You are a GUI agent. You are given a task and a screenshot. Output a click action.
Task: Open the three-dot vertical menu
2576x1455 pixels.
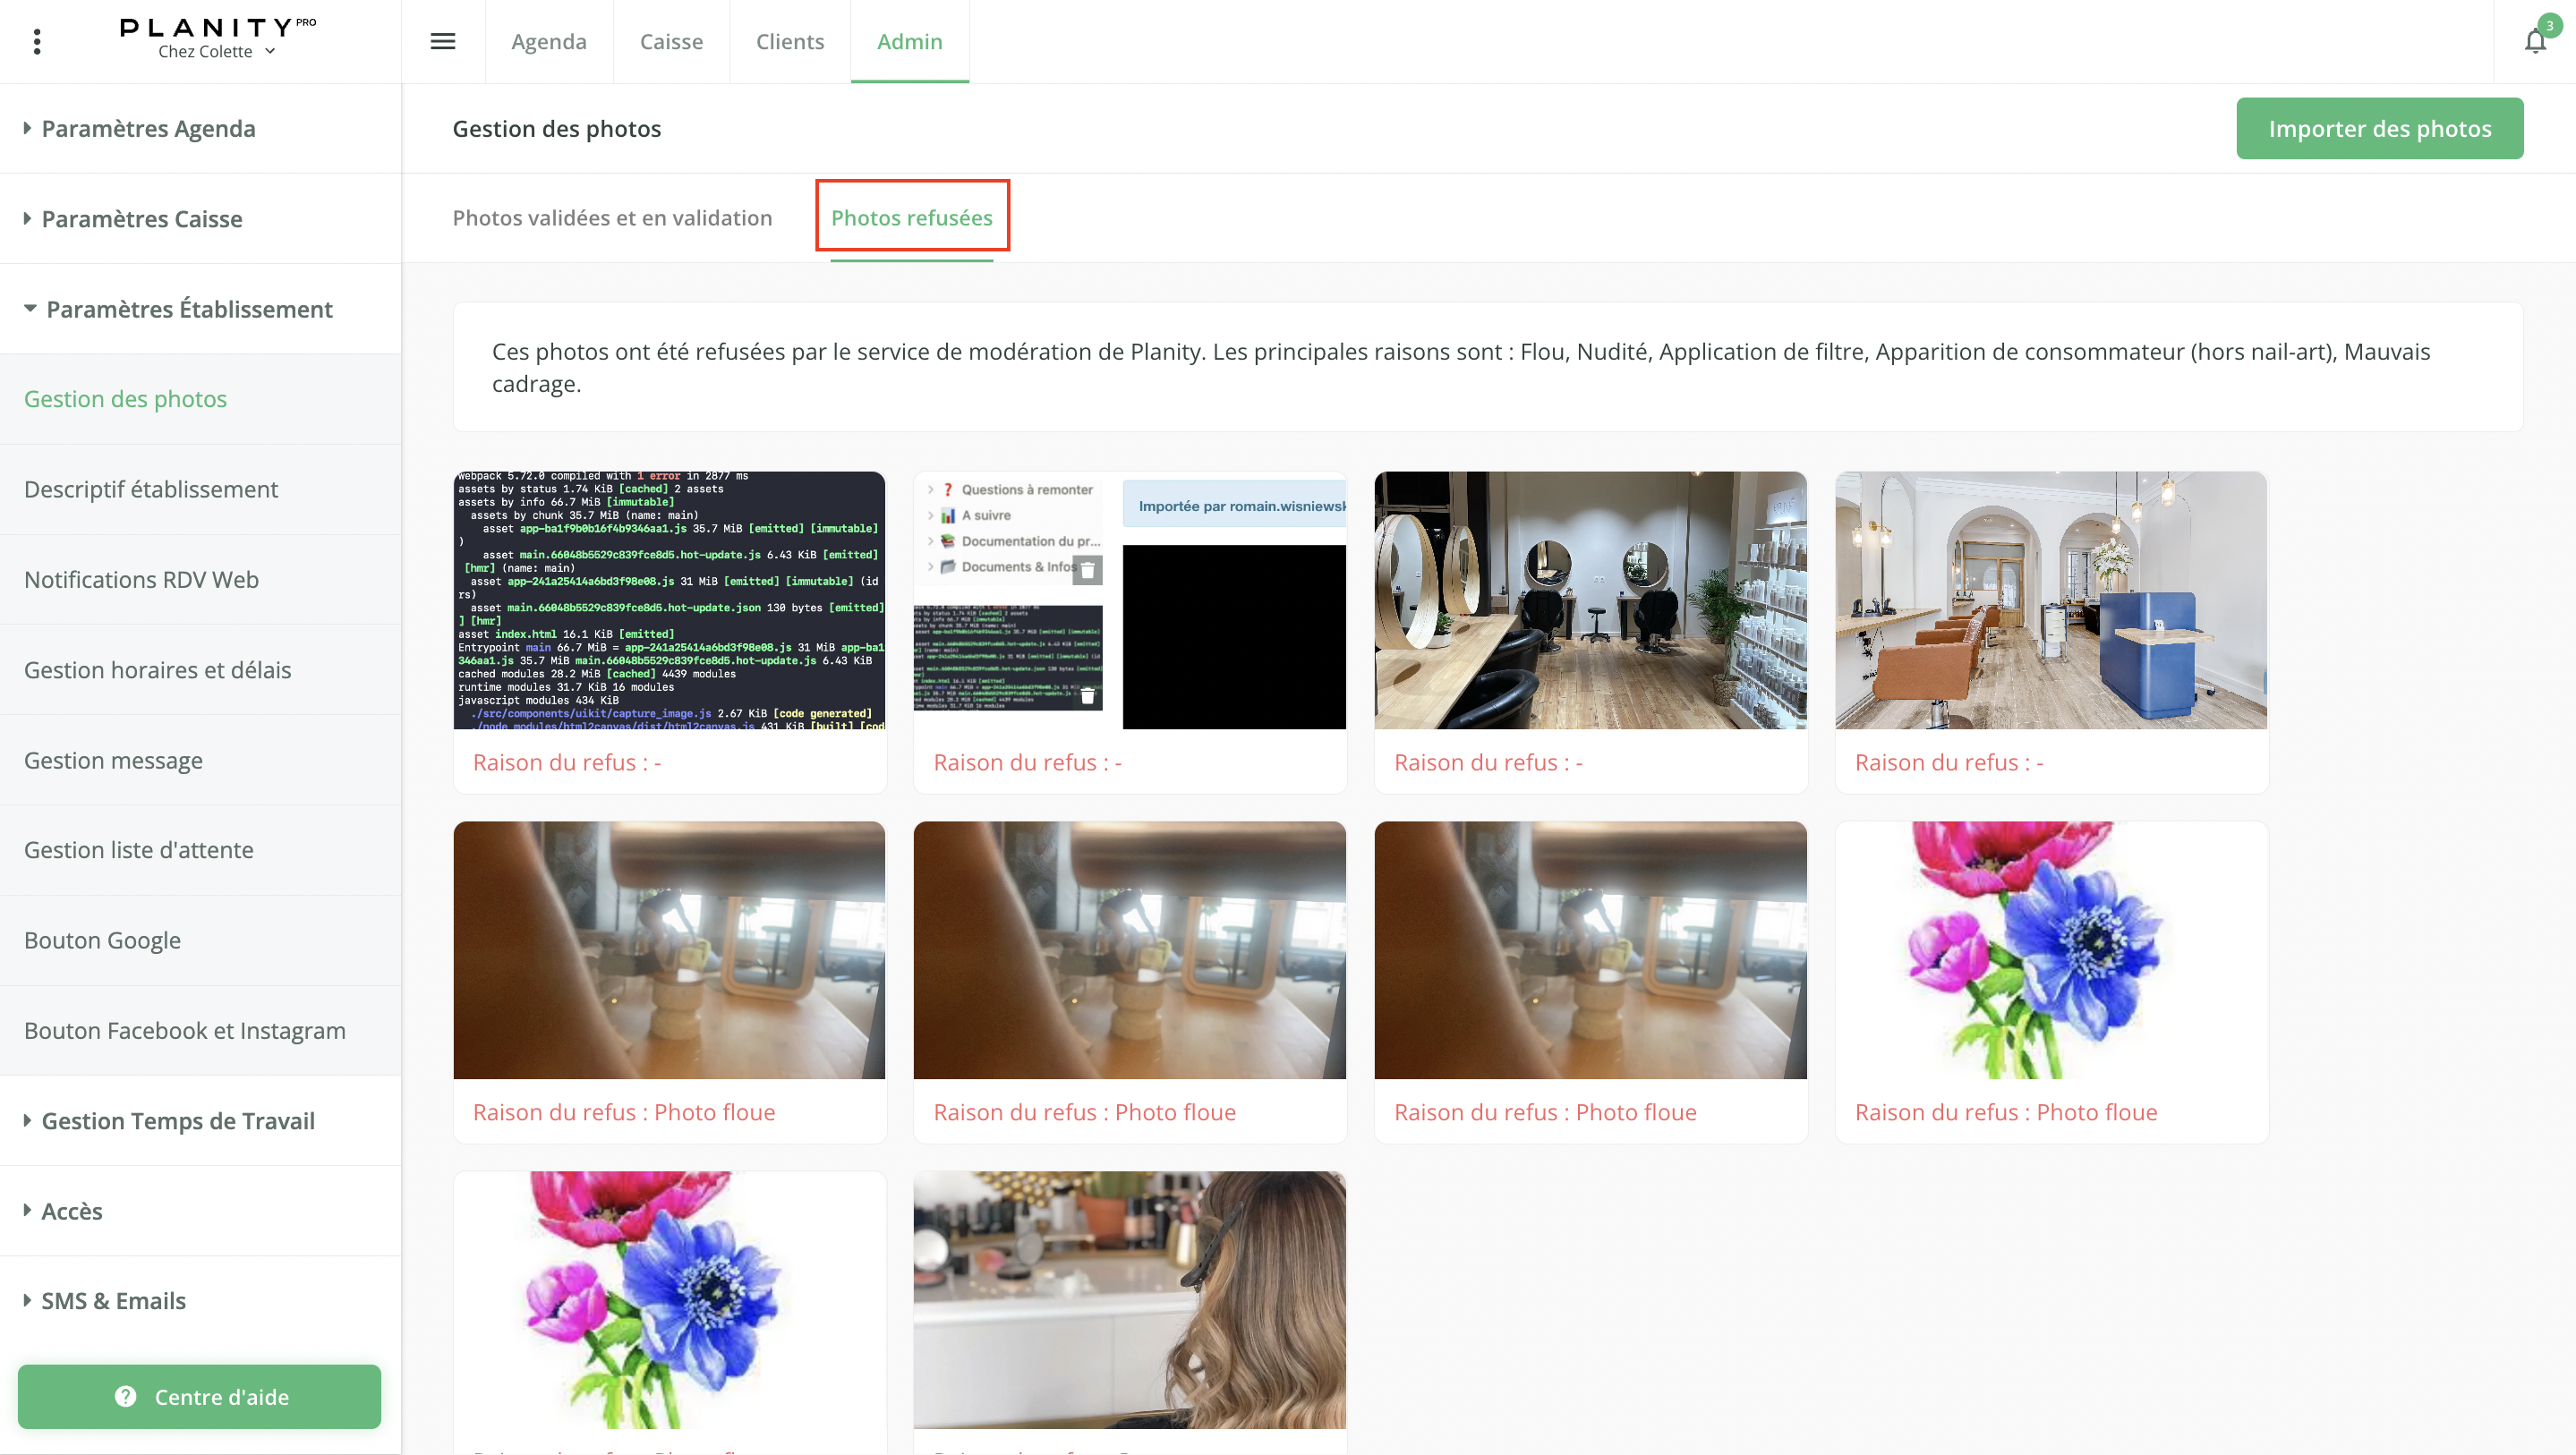click(x=37, y=41)
